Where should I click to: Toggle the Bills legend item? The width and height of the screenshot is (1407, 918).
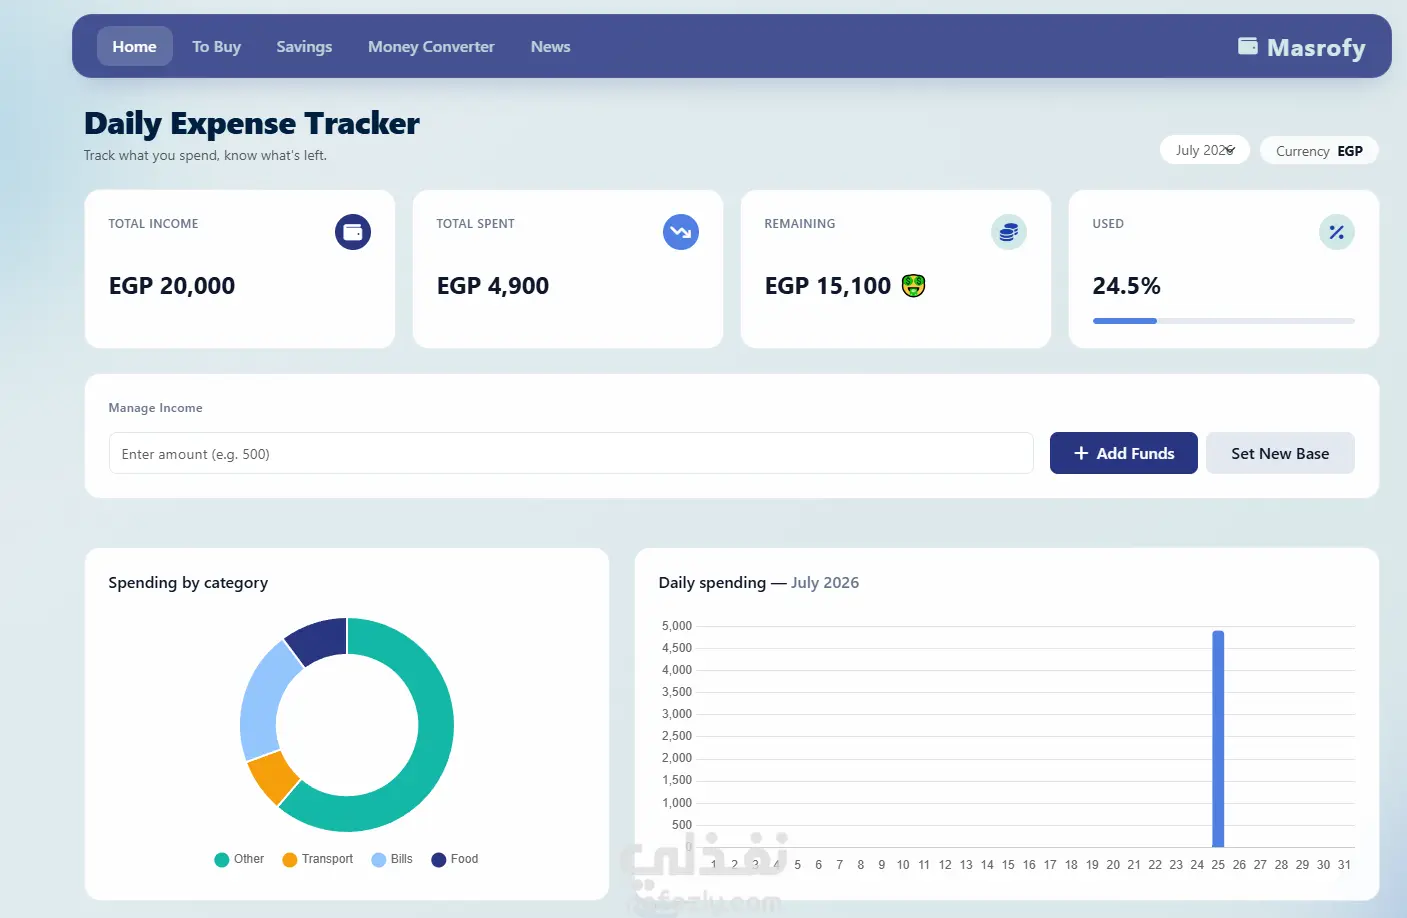coord(392,859)
